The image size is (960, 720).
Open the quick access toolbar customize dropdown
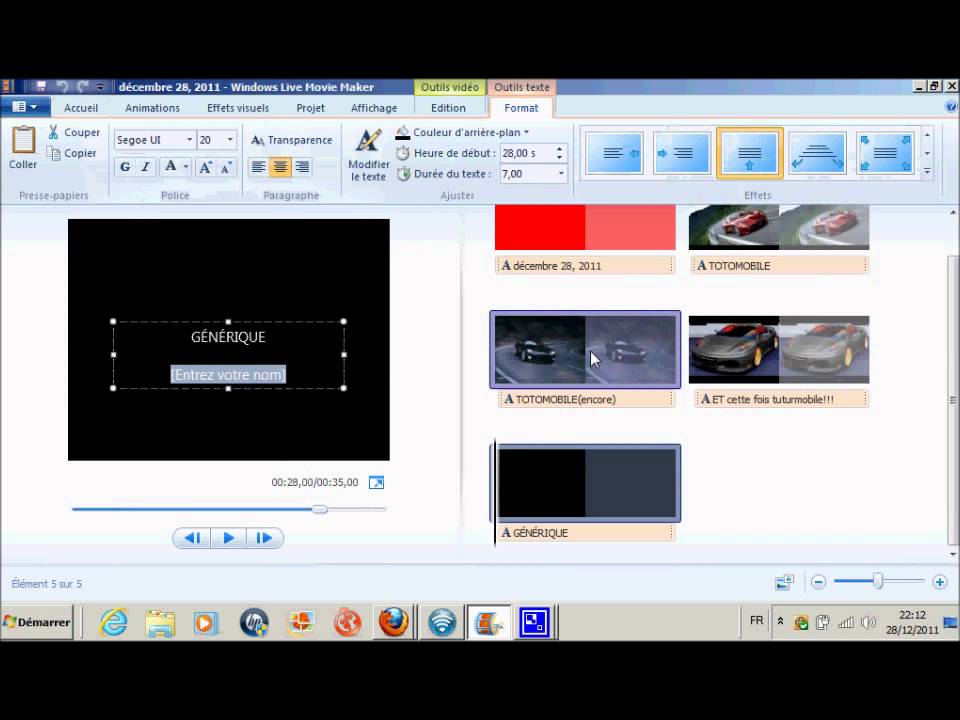[100, 87]
